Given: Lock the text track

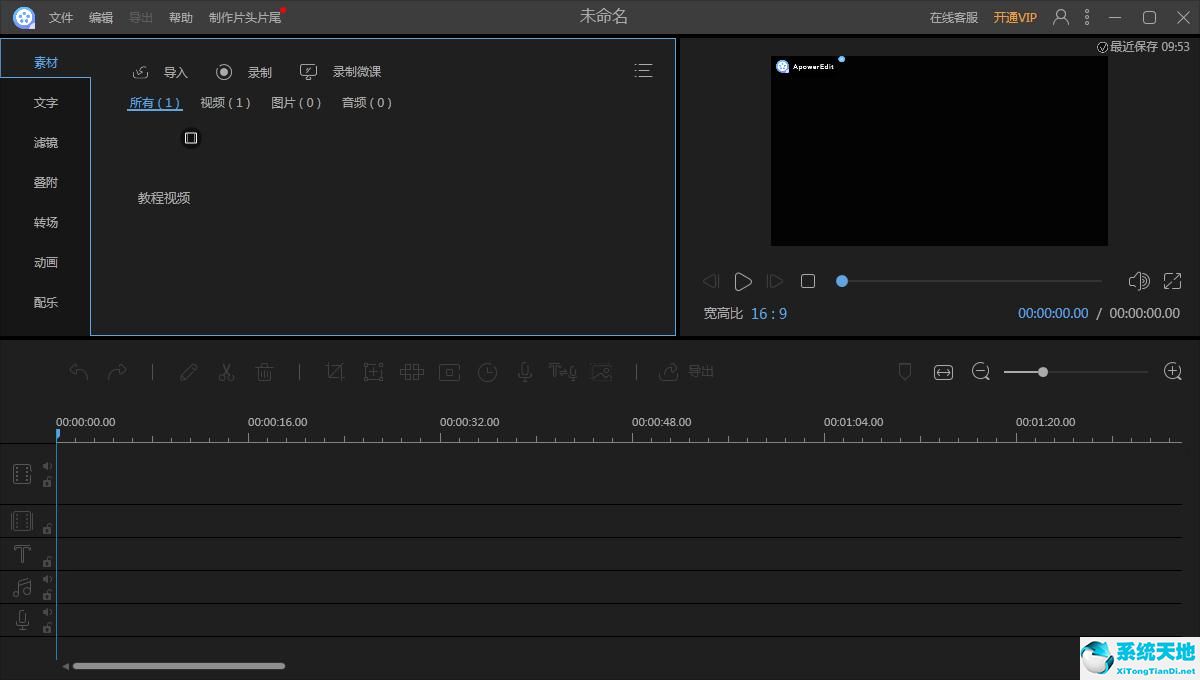Looking at the screenshot, I should point(47,562).
